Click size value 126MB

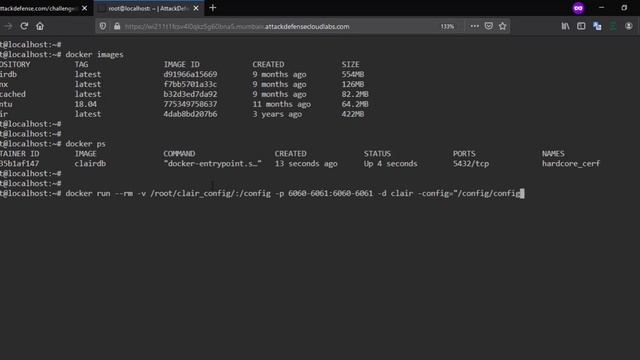click(x=353, y=84)
